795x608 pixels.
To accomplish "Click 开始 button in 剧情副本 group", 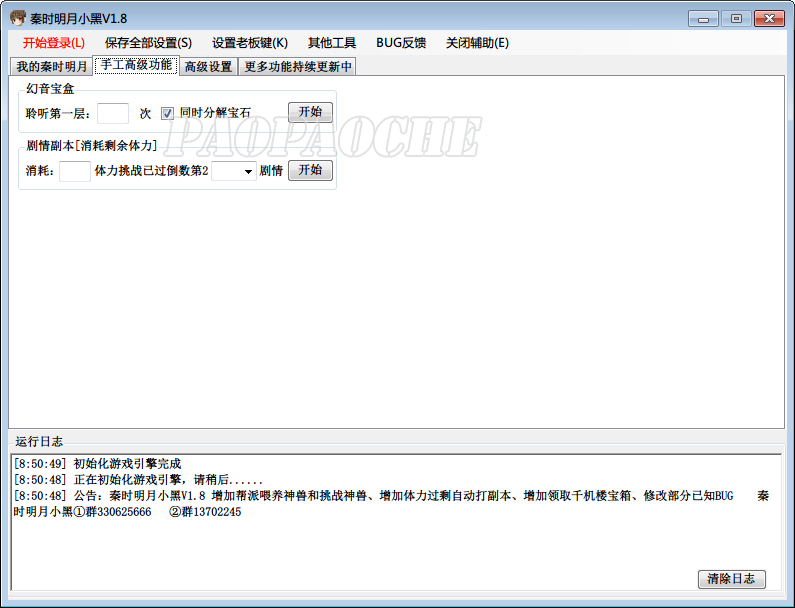I will [x=310, y=170].
